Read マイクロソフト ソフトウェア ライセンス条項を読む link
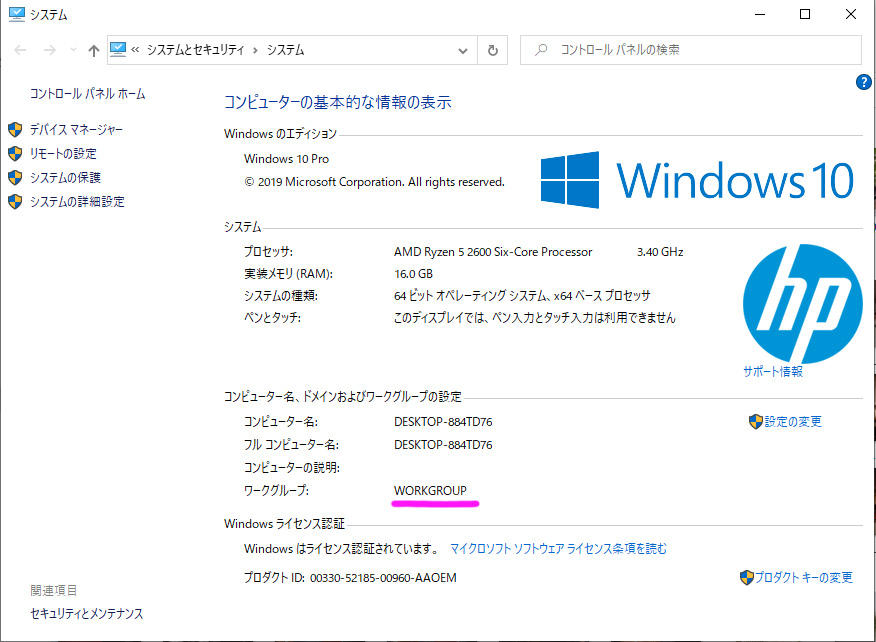Image resolution: width=876 pixels, height=642 pixels. click(558, 549)
